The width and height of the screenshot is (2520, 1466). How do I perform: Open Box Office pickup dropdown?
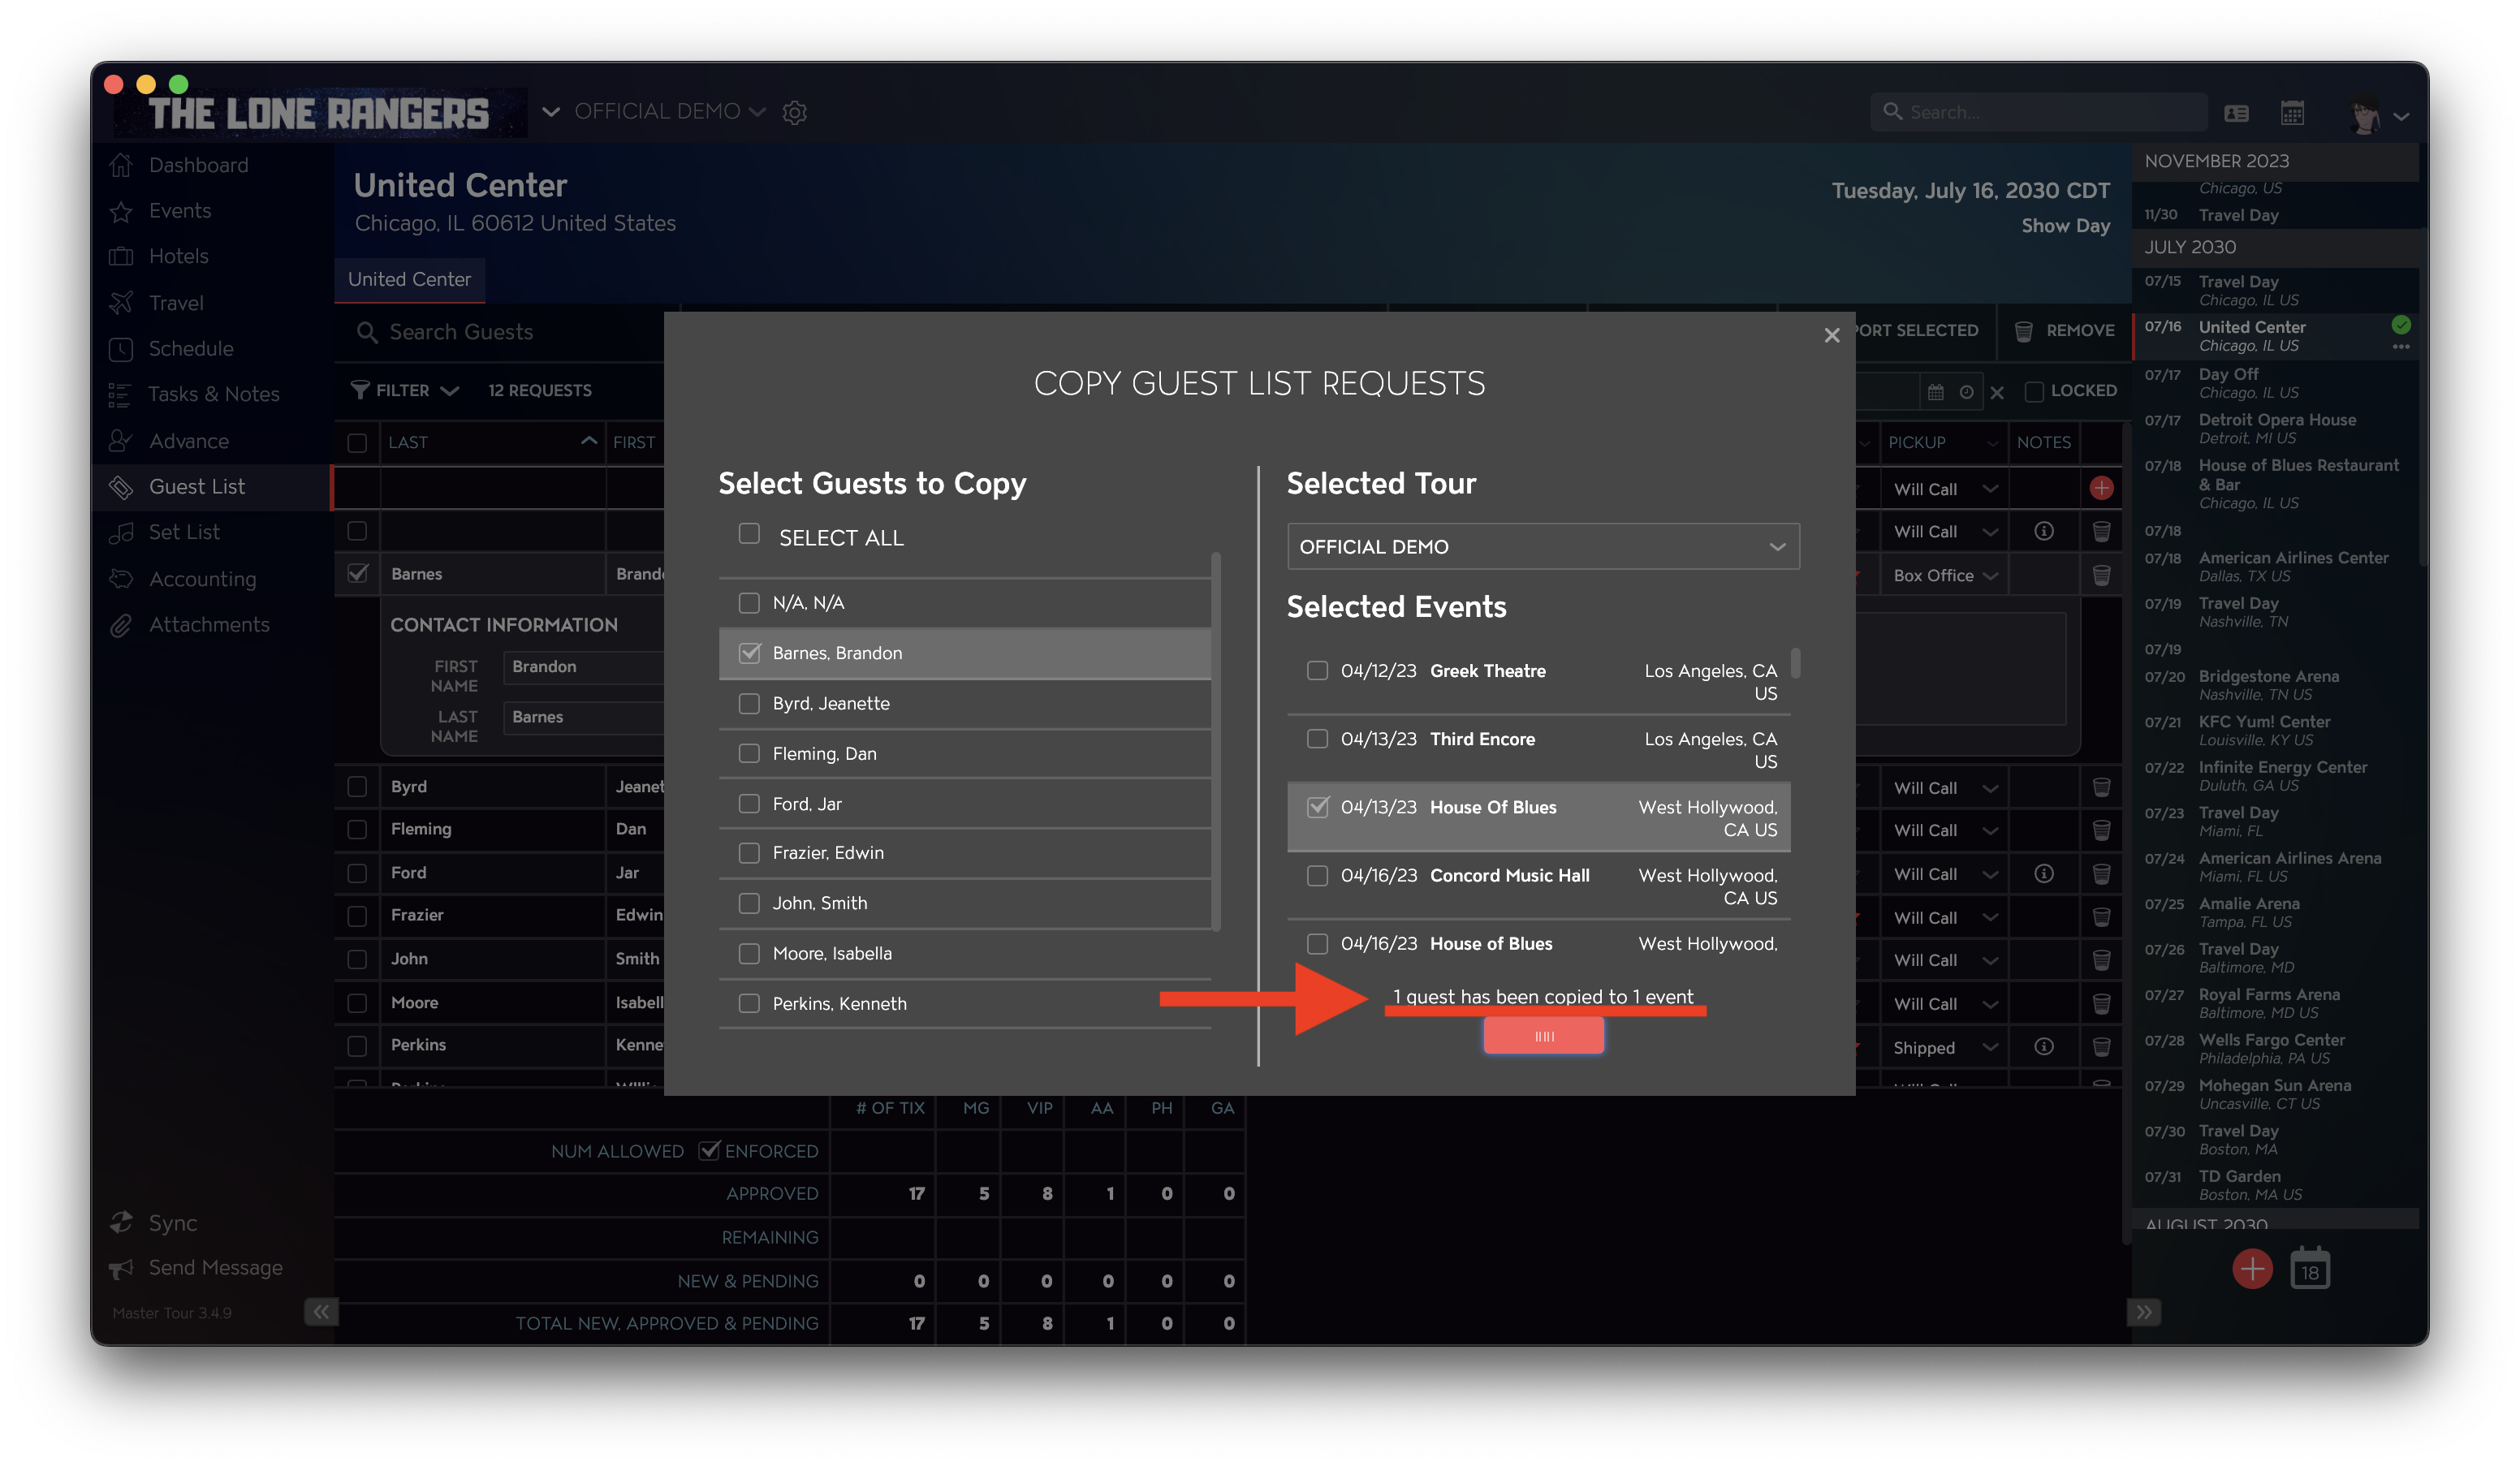coord(1944,576)
